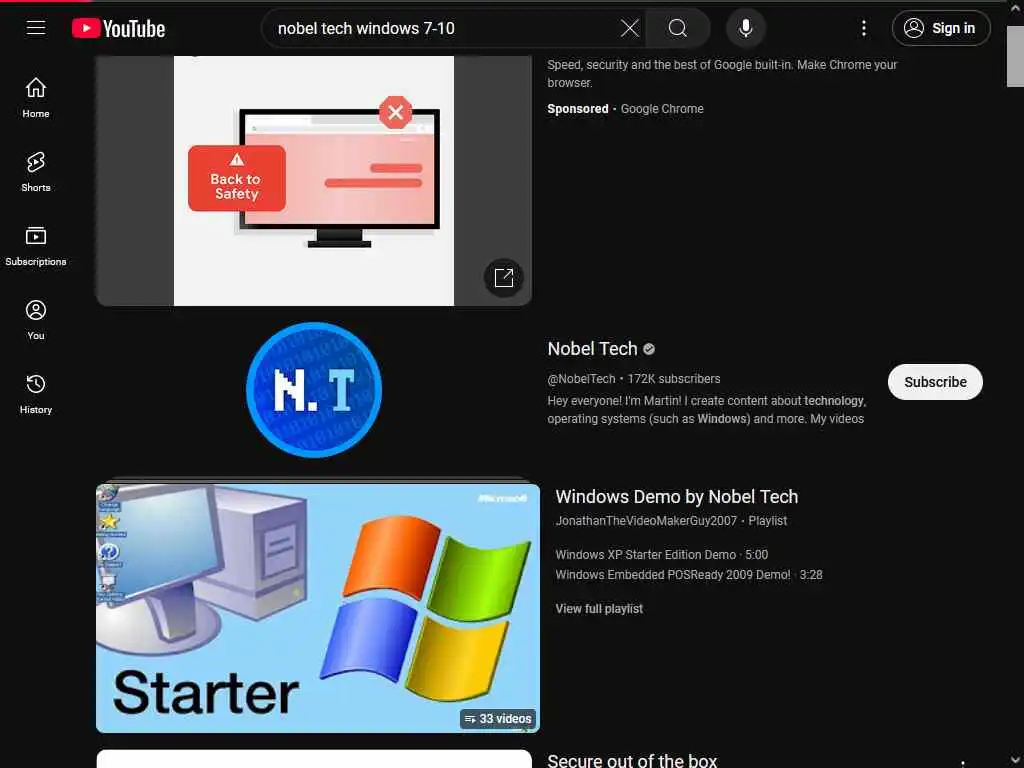Start voice search with microphone

(x=745, y=28)
